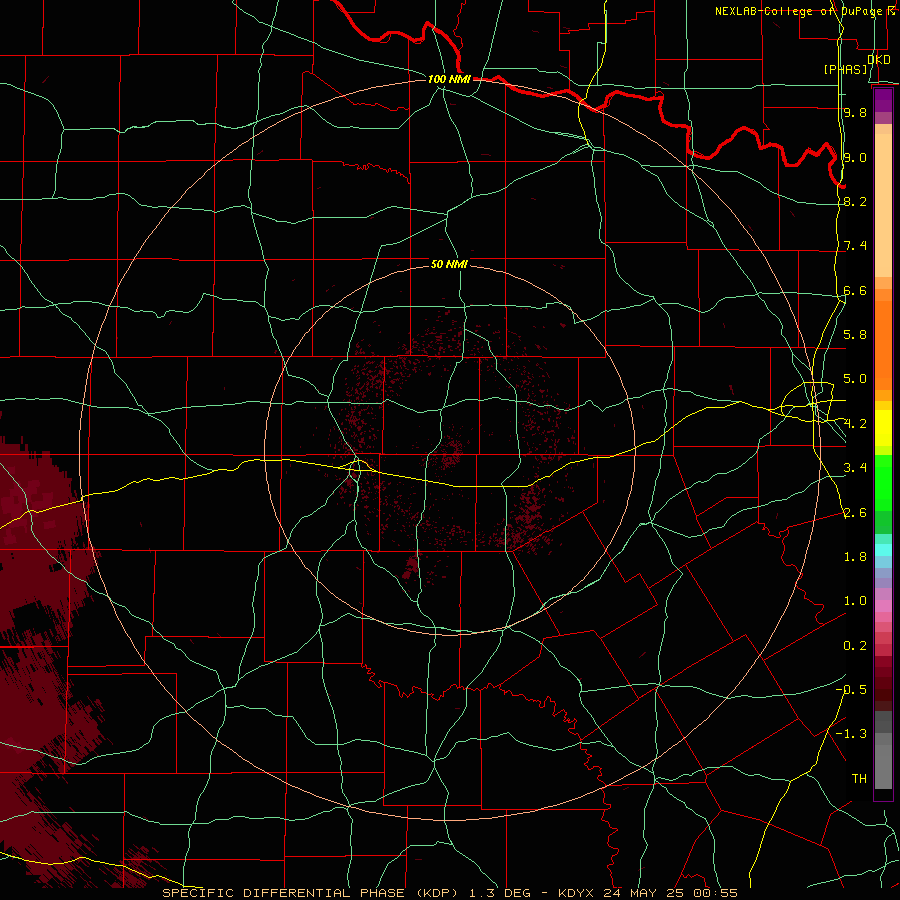This screenshot has height=900, width=900.
Task: Click the 50 NMI range ring label
Action: 449,264
